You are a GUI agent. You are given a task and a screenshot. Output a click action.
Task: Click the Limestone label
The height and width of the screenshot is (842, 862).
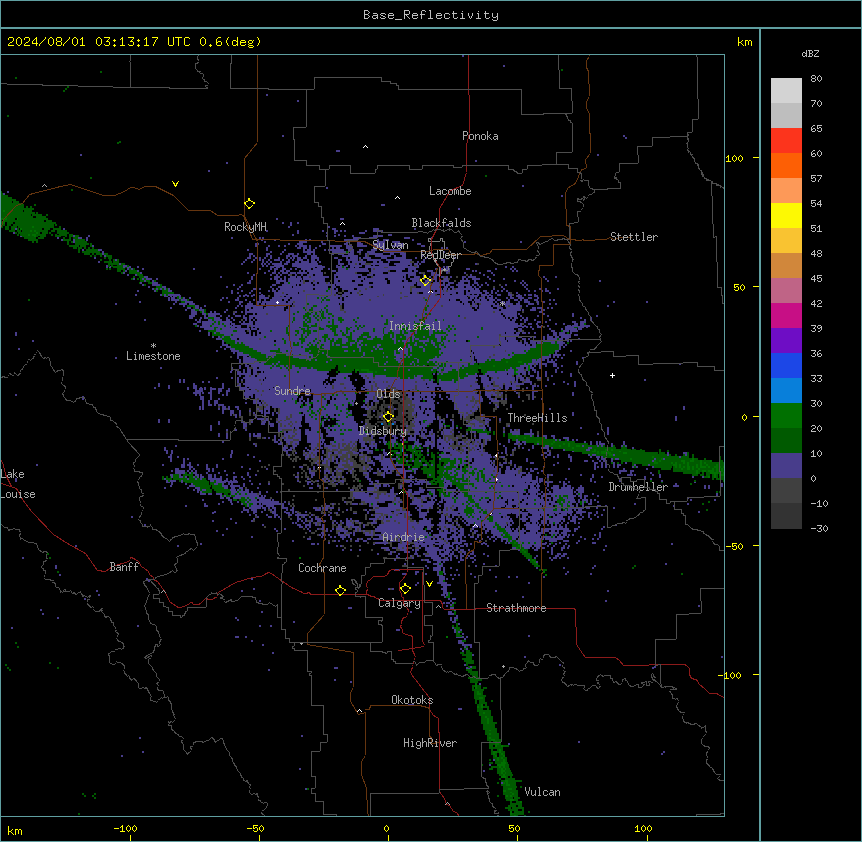[153, 356]
